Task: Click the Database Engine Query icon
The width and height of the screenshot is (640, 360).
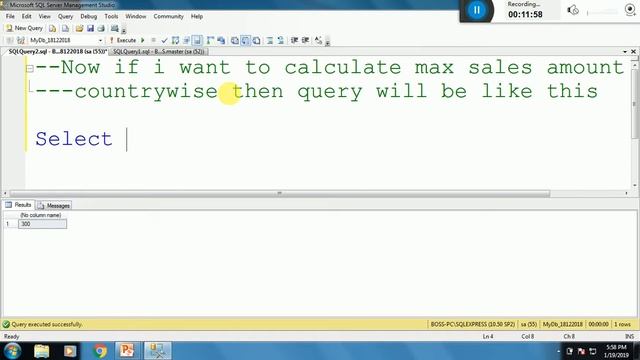Action: pyautogui.click(x=52, y=29)
